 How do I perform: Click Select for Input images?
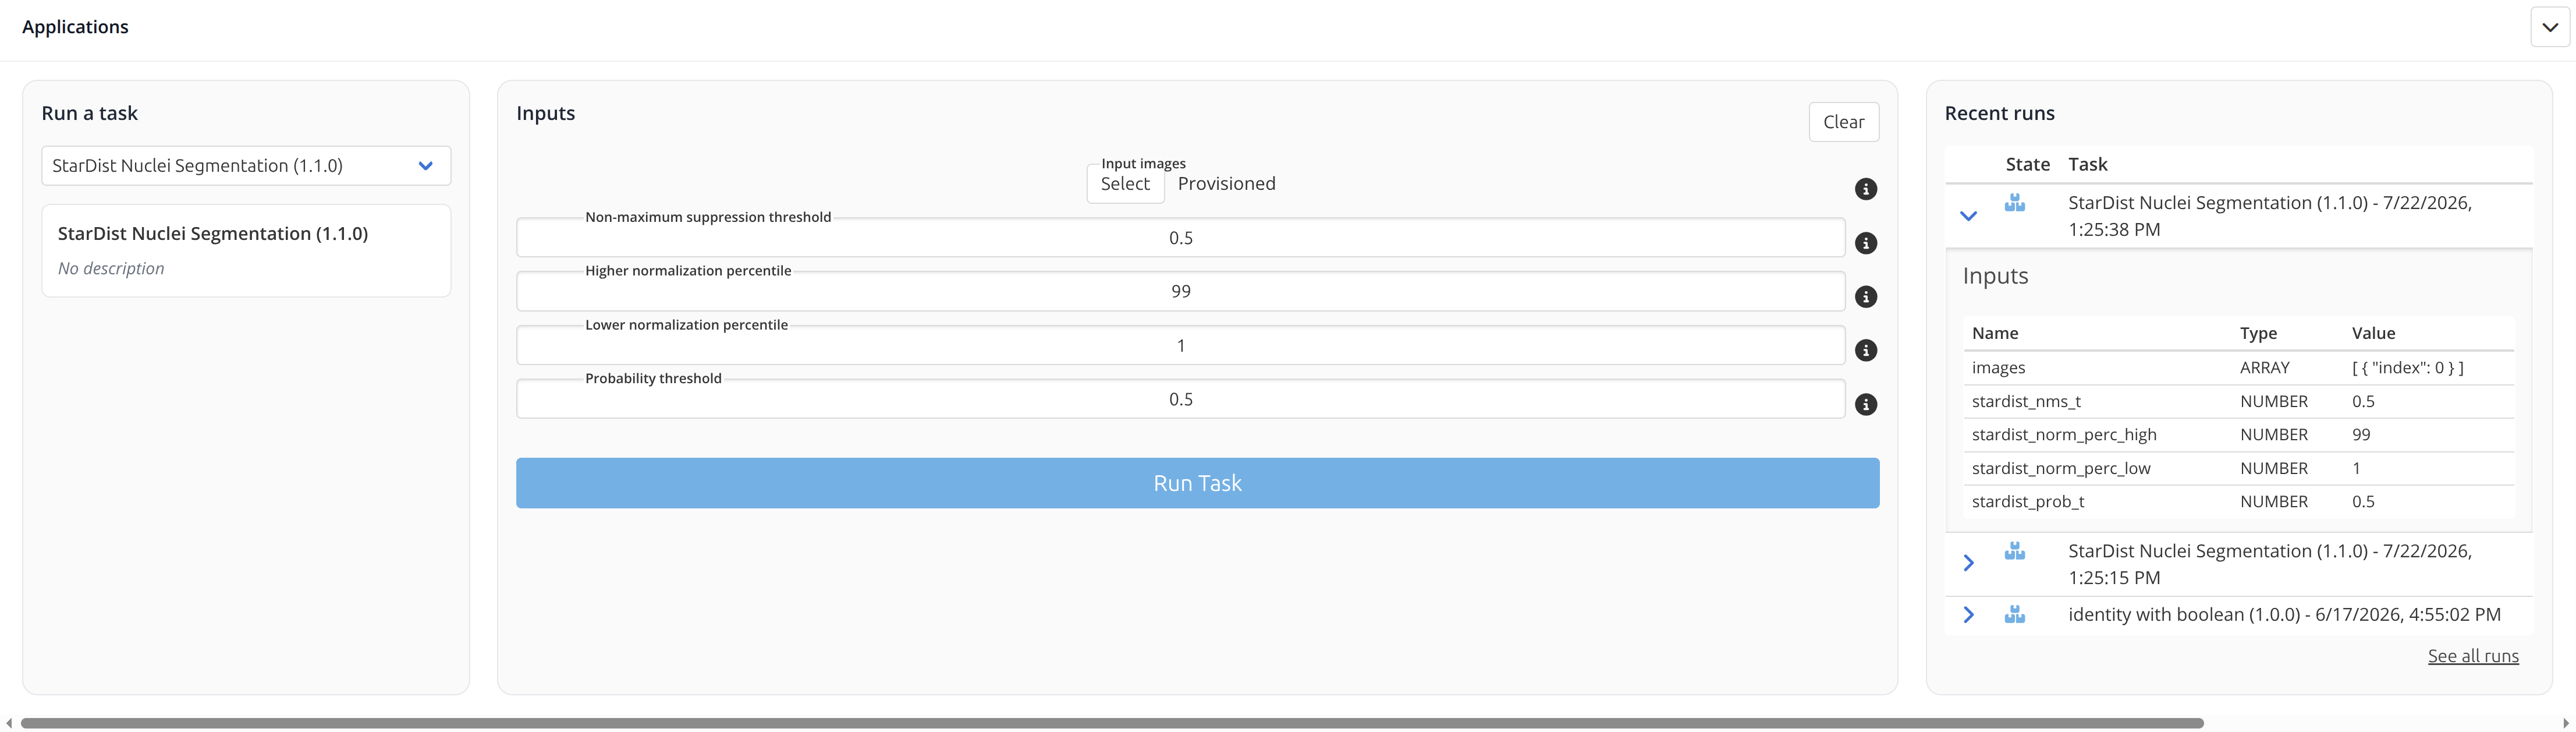(x=1125, y=184)
